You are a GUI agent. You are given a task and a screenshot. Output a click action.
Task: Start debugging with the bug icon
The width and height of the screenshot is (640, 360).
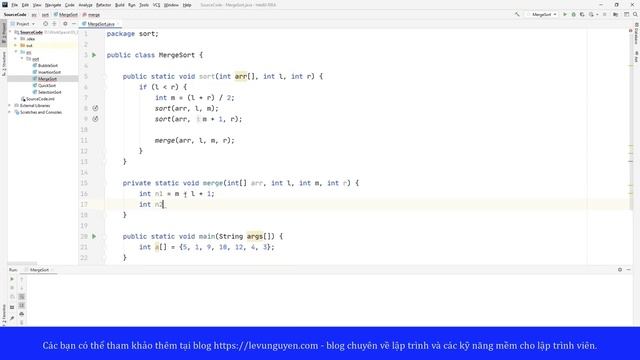[573, 14]
